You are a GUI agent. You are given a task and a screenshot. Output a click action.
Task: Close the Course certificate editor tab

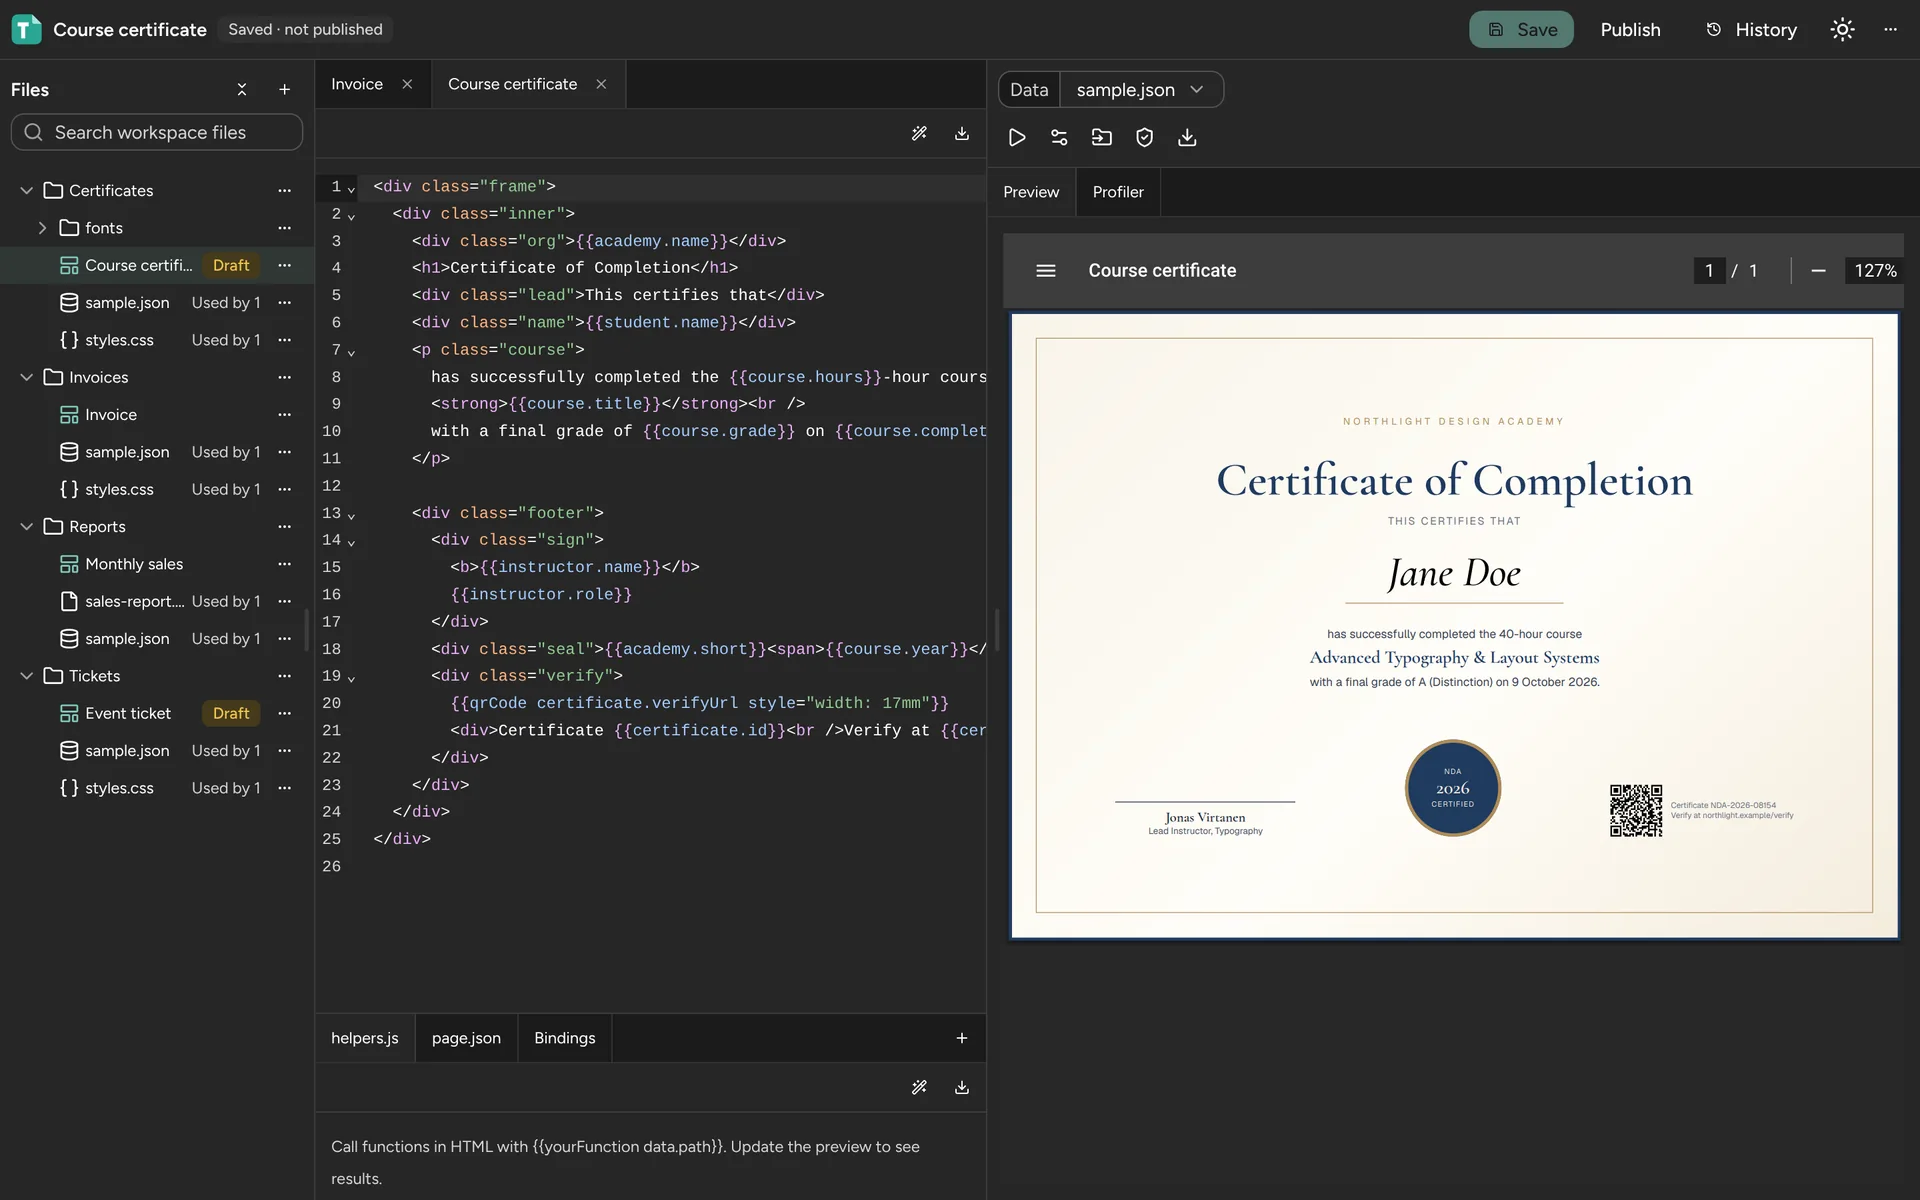click(601, 84)
